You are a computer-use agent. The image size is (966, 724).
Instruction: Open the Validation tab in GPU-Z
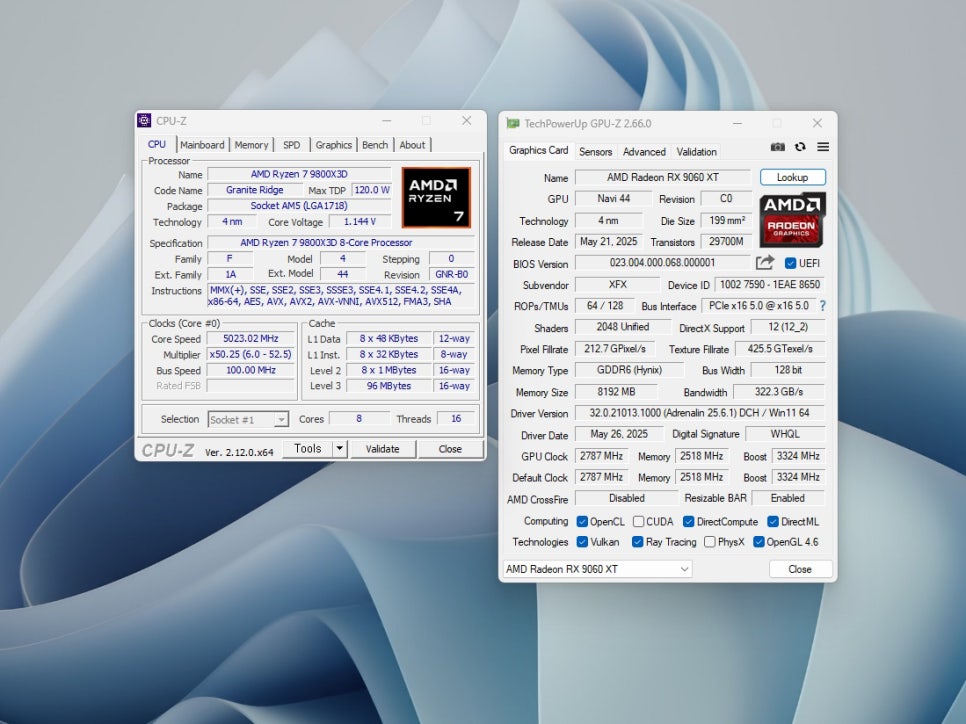696,152
